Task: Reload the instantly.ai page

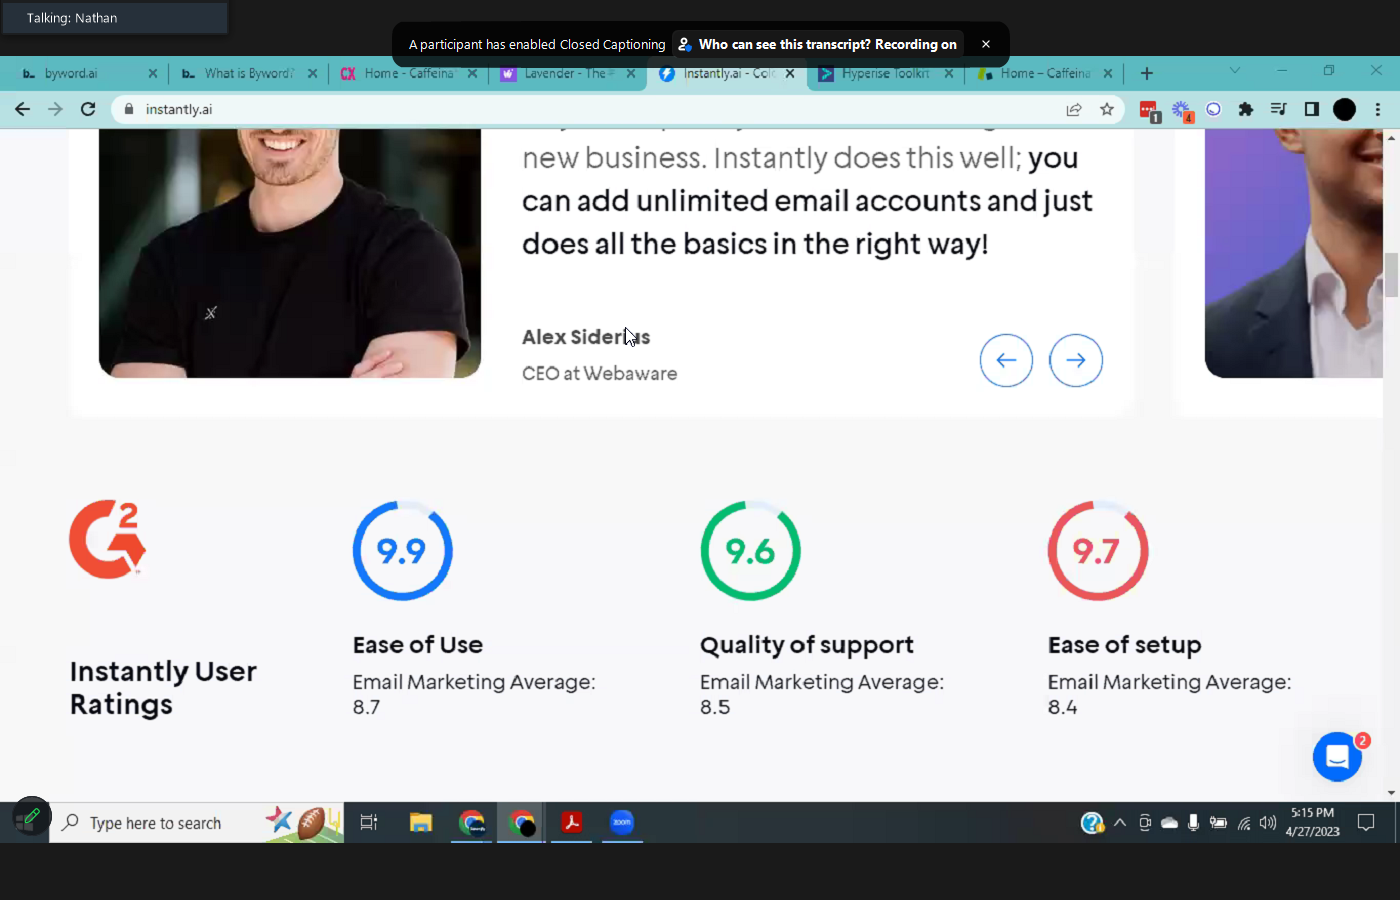Action: click(x=88, y=109)
